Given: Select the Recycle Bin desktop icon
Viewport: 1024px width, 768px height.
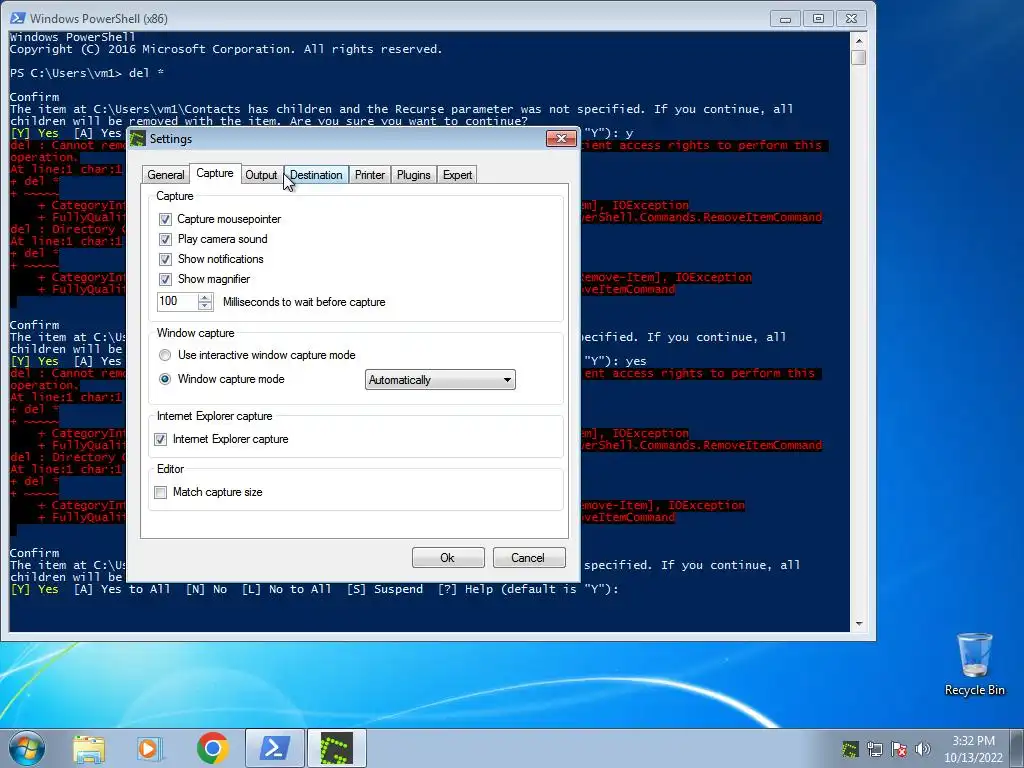Looking at the screenshot, I should pos(974,664).
